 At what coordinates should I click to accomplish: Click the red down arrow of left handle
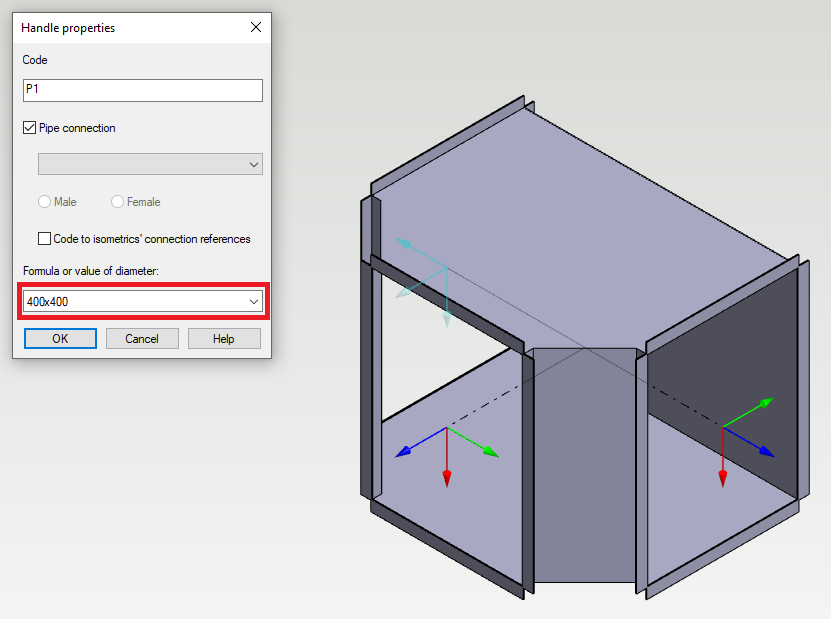pyautogui.click(x=447, y=472)
